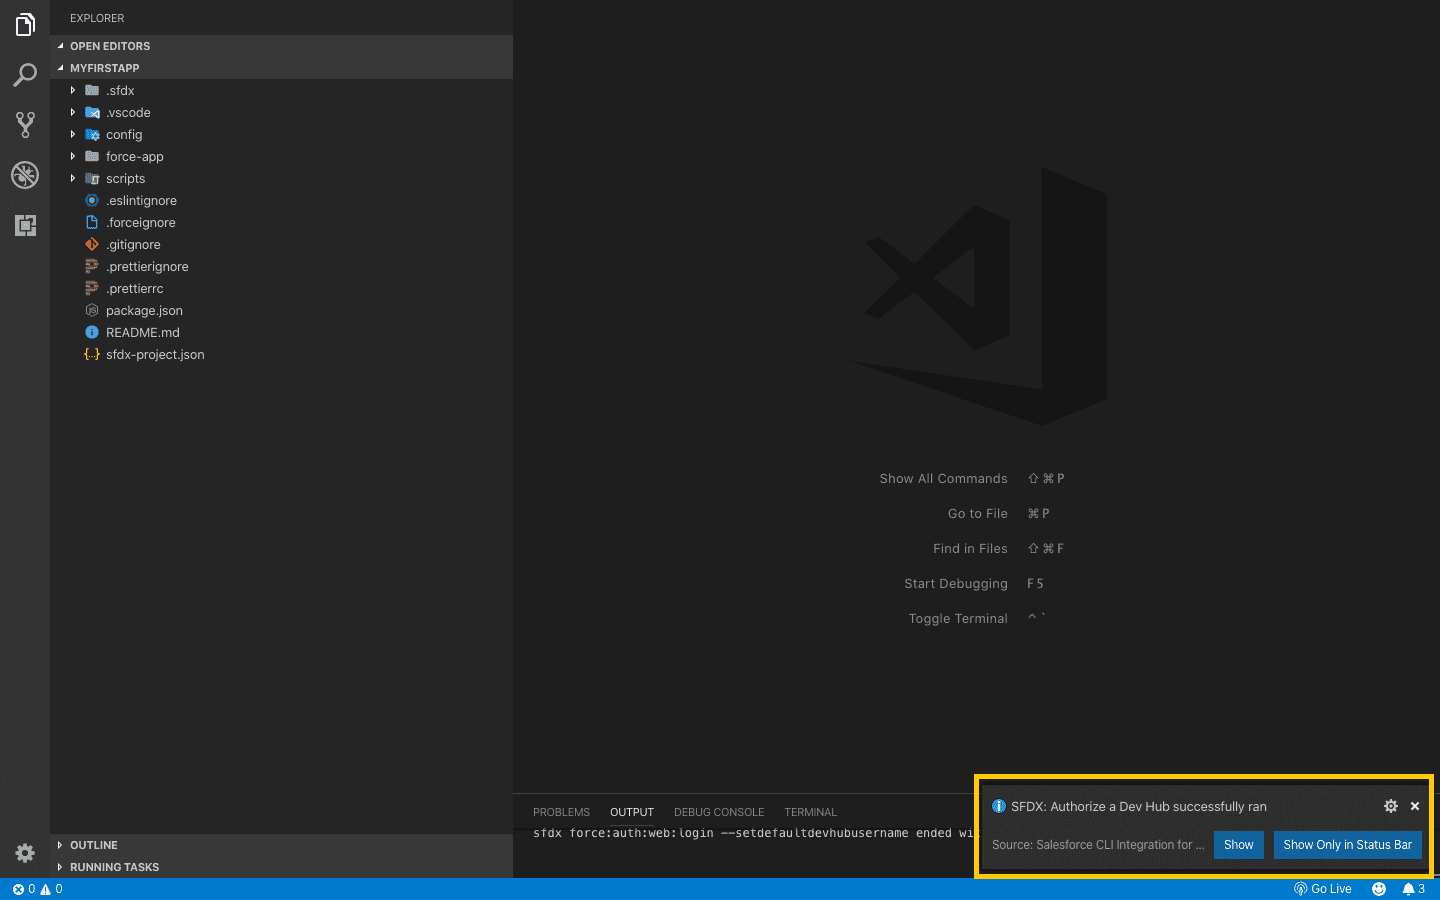Click the scripts folder icon
This screenshot has width=1440, height=900.
(x=92, y=178)
